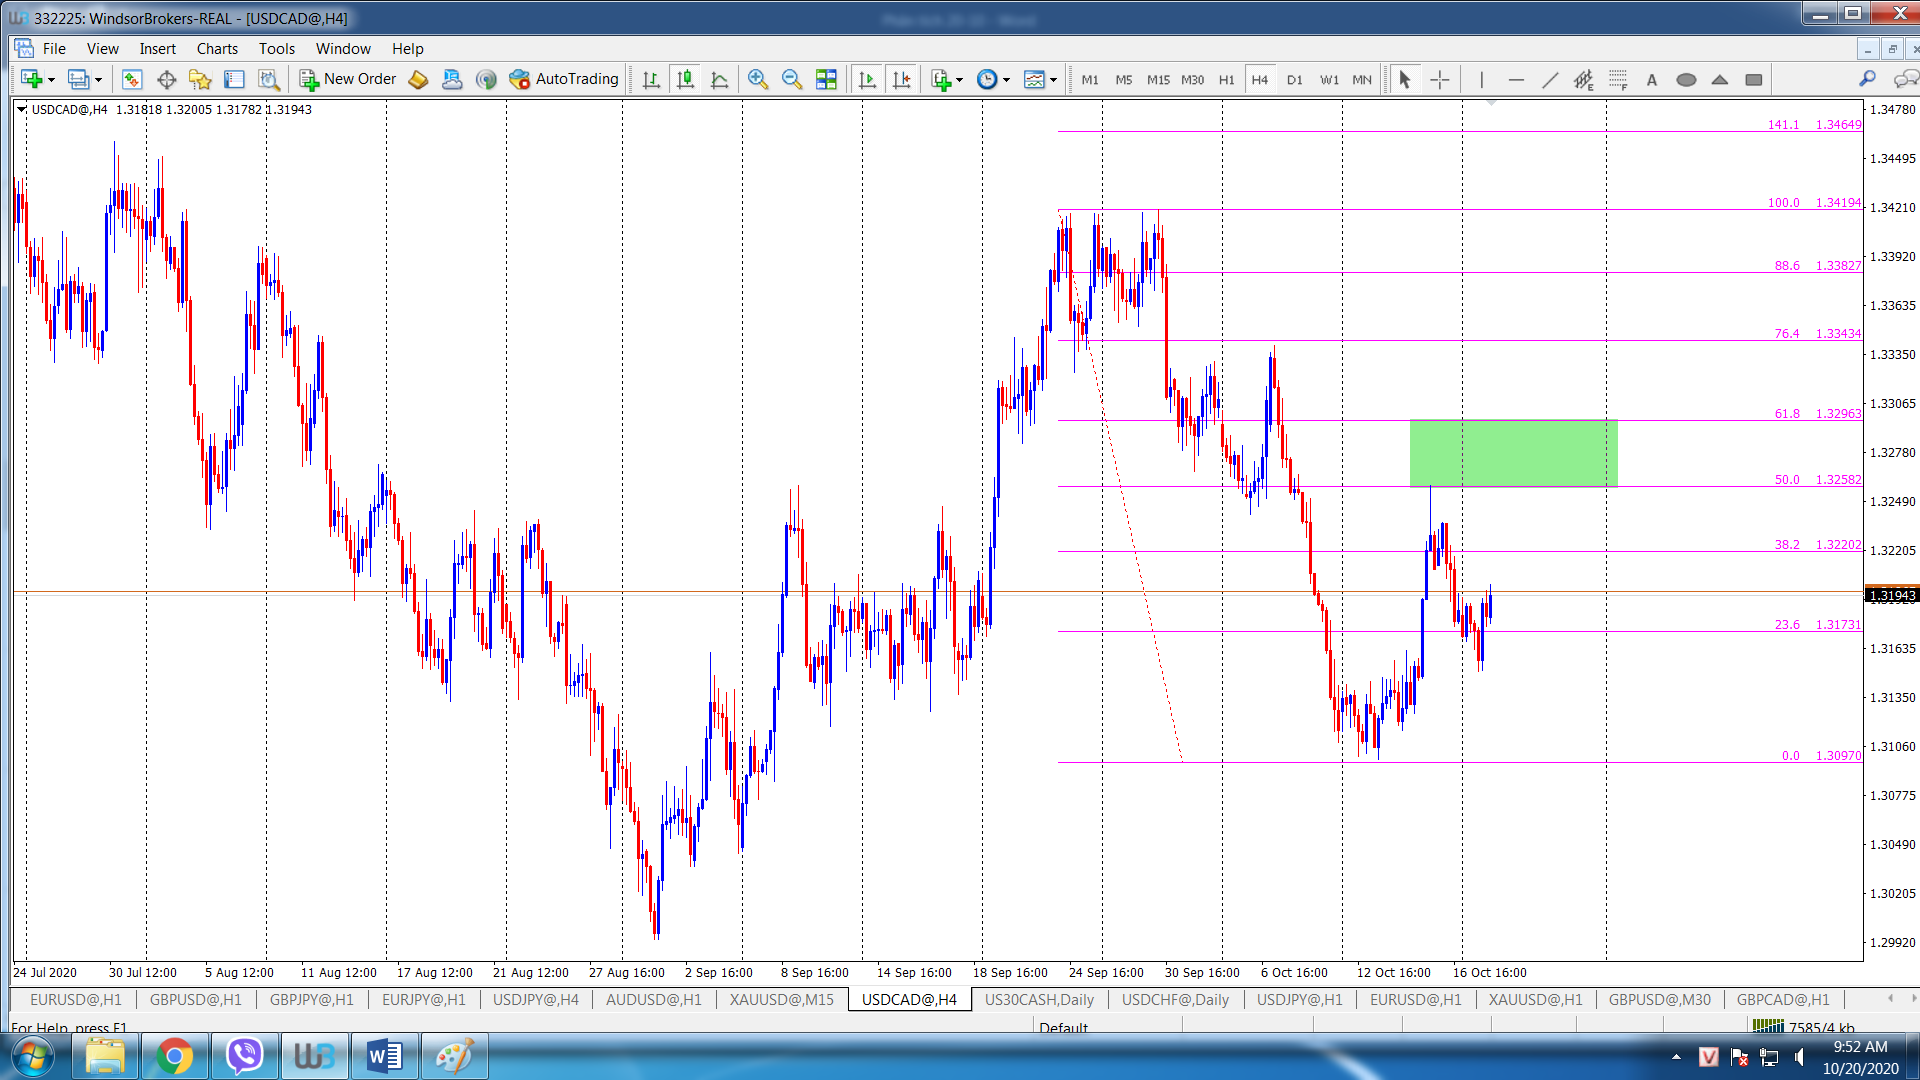
Task: Open the Insert menu
Action: click(157, 48)
